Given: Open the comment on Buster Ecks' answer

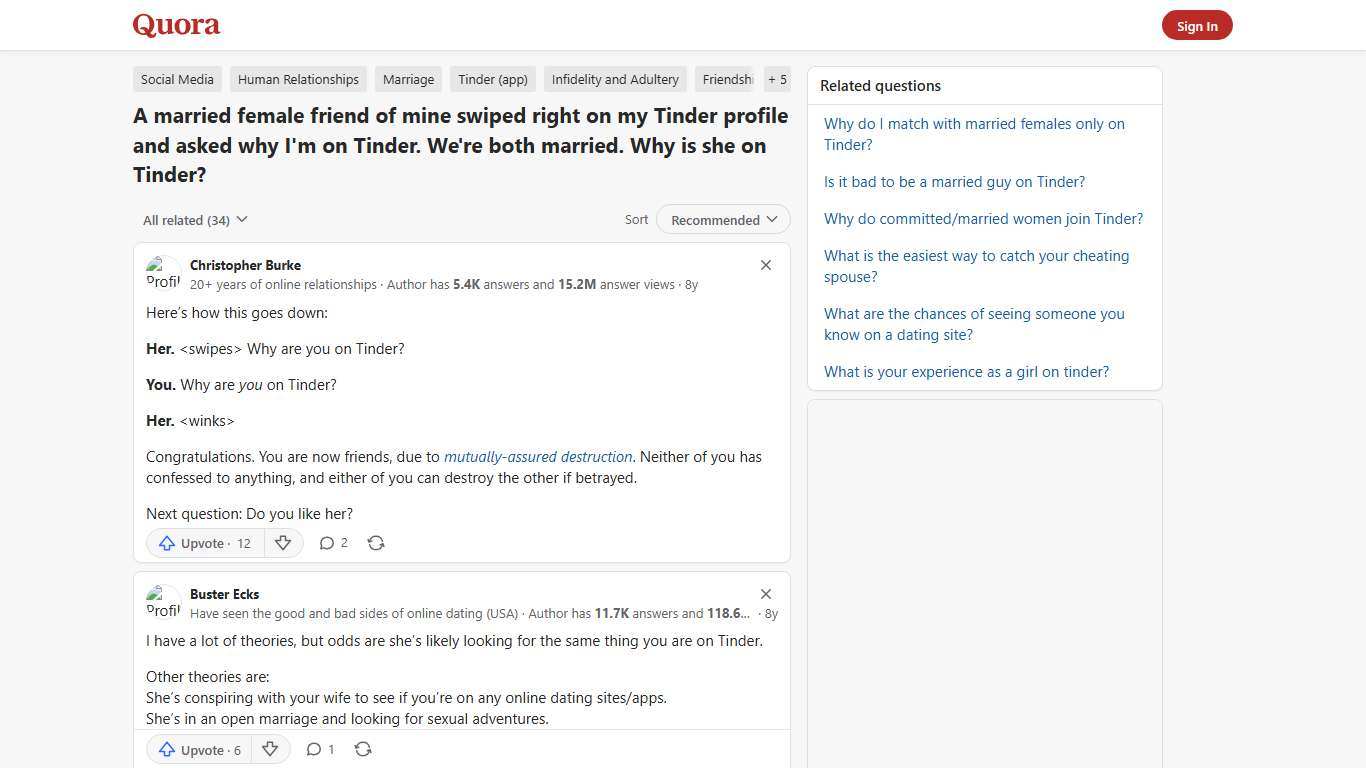Looking at the screenshot, I should coord(320,749).
